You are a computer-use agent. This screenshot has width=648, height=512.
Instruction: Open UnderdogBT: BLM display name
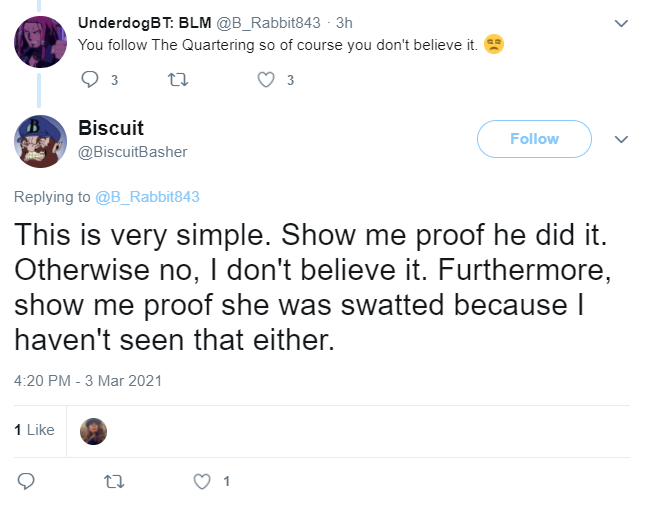145,23
